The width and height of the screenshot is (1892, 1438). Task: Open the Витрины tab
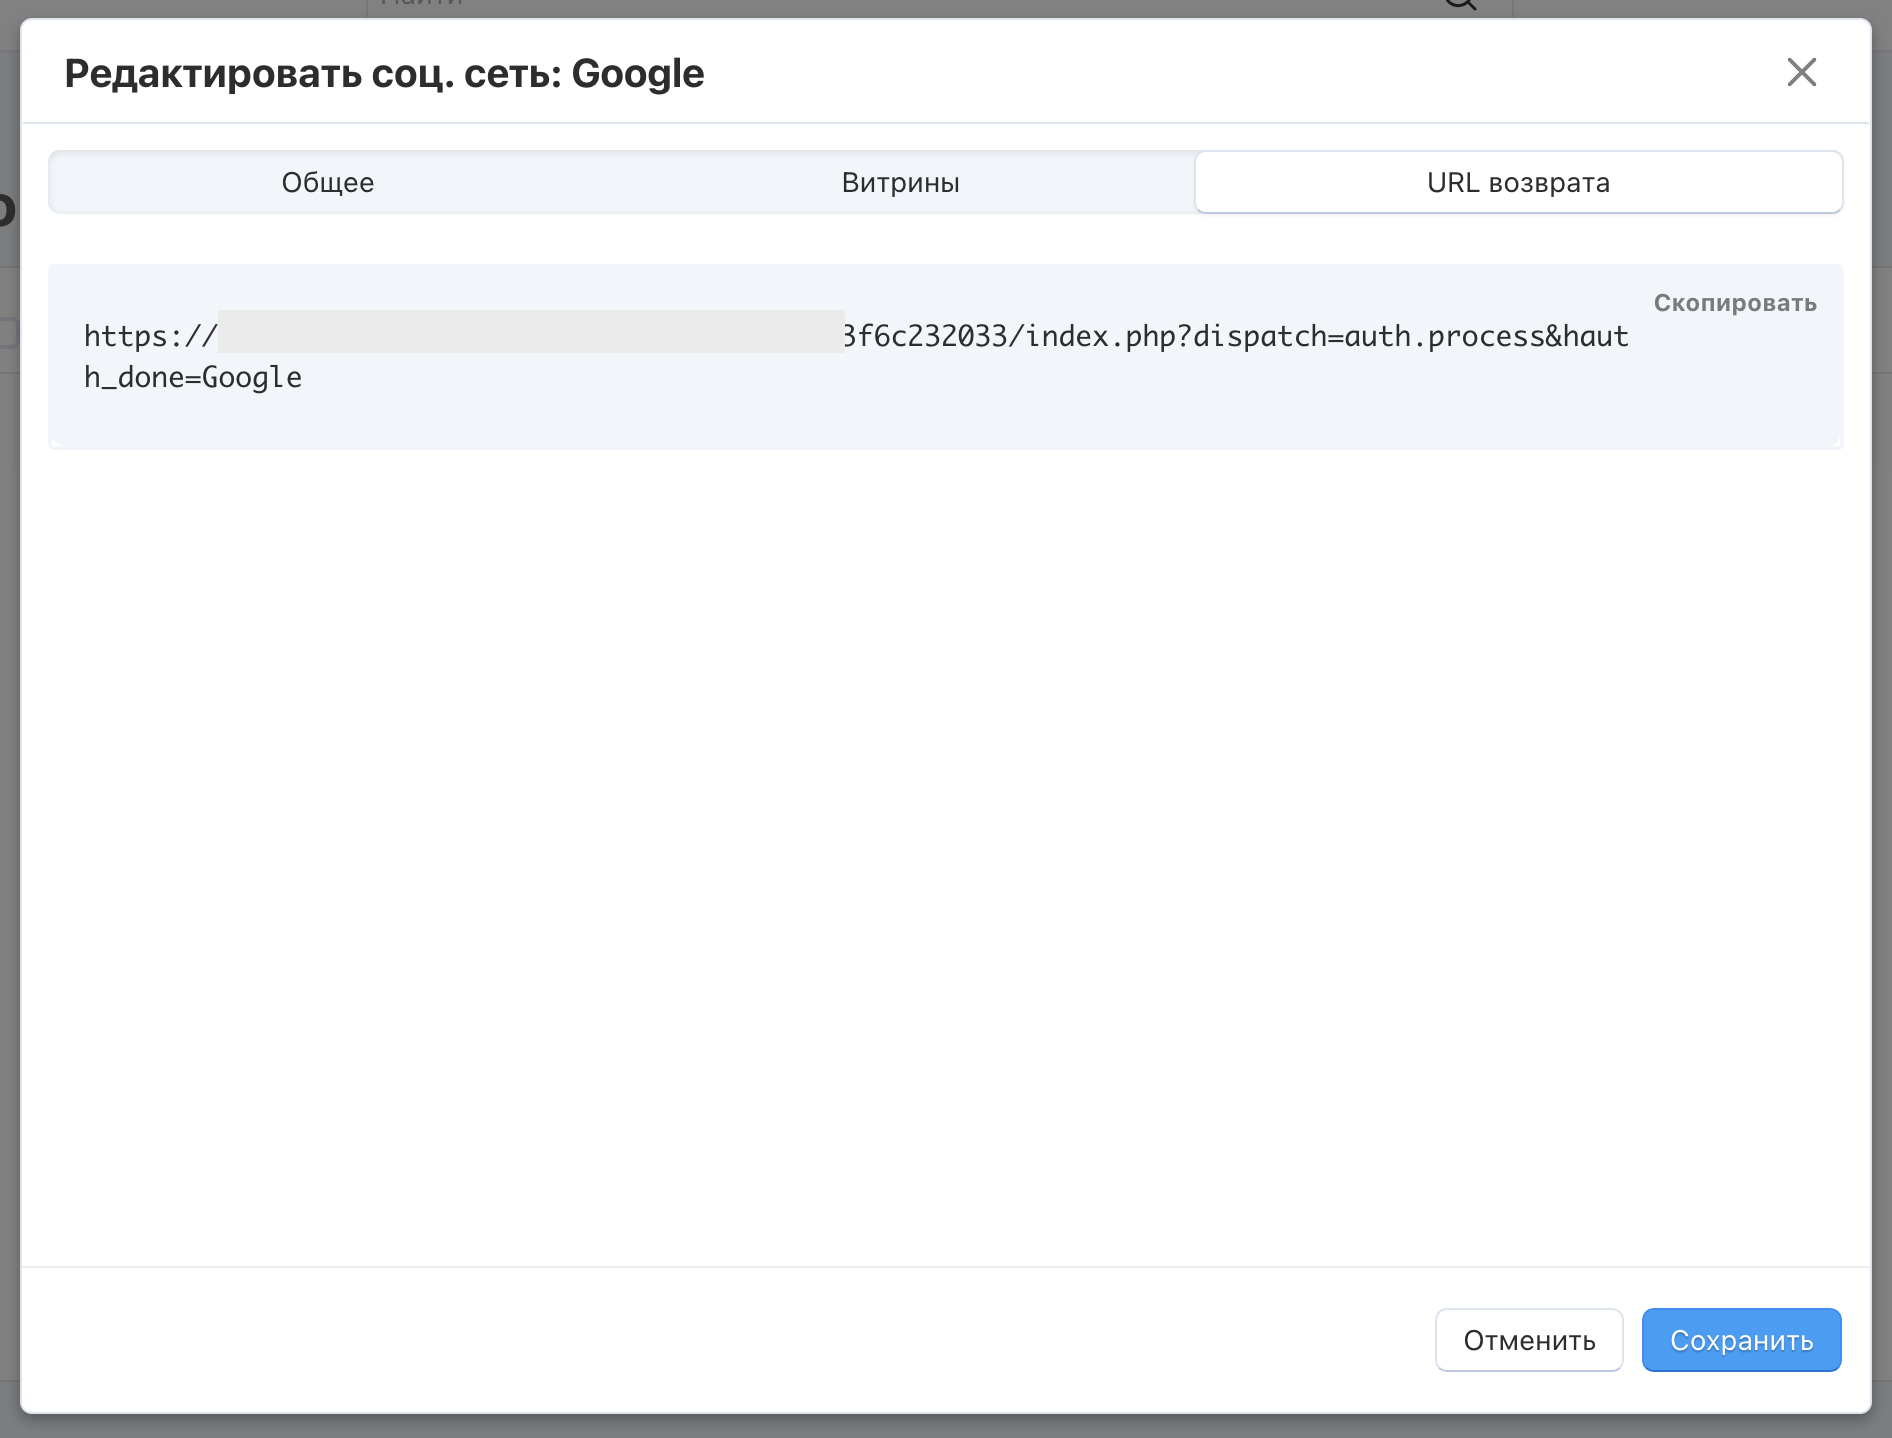click(x=900, y=182)
